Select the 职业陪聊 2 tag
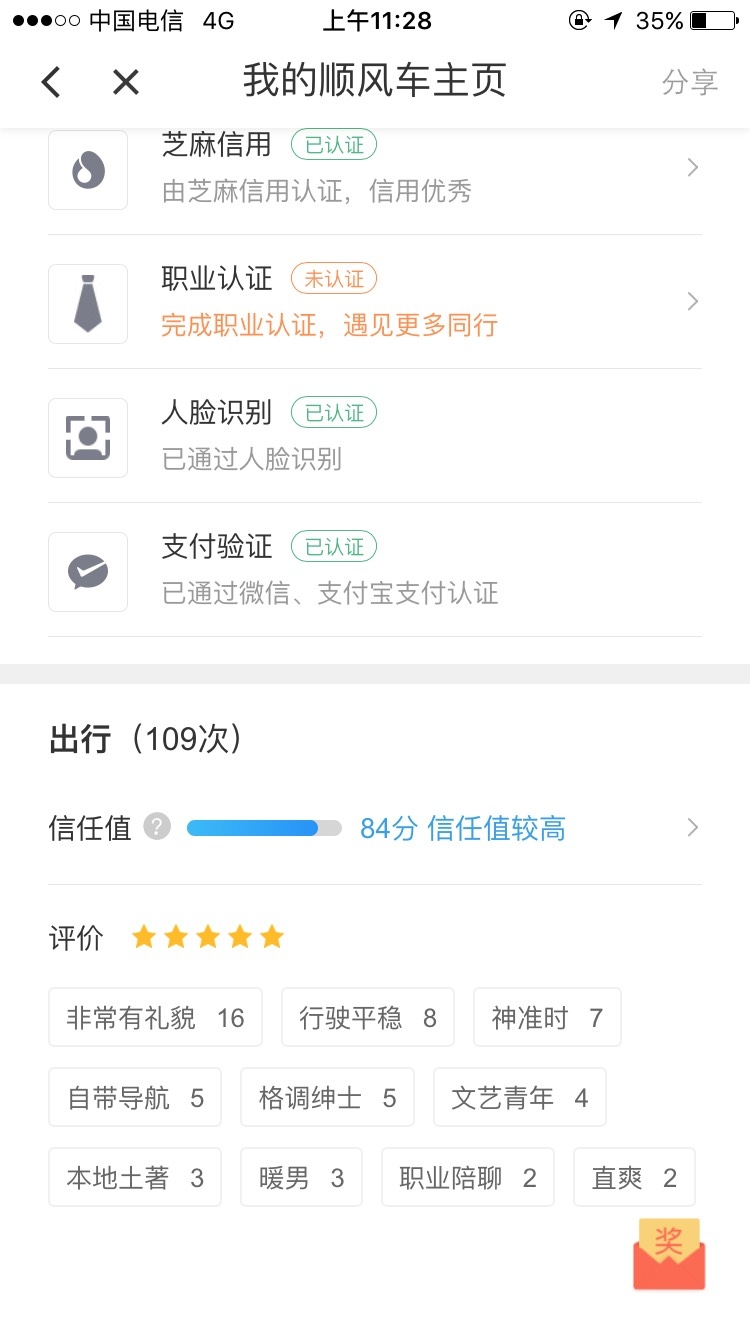750x1334 pixels. [x=468, y=1178]
